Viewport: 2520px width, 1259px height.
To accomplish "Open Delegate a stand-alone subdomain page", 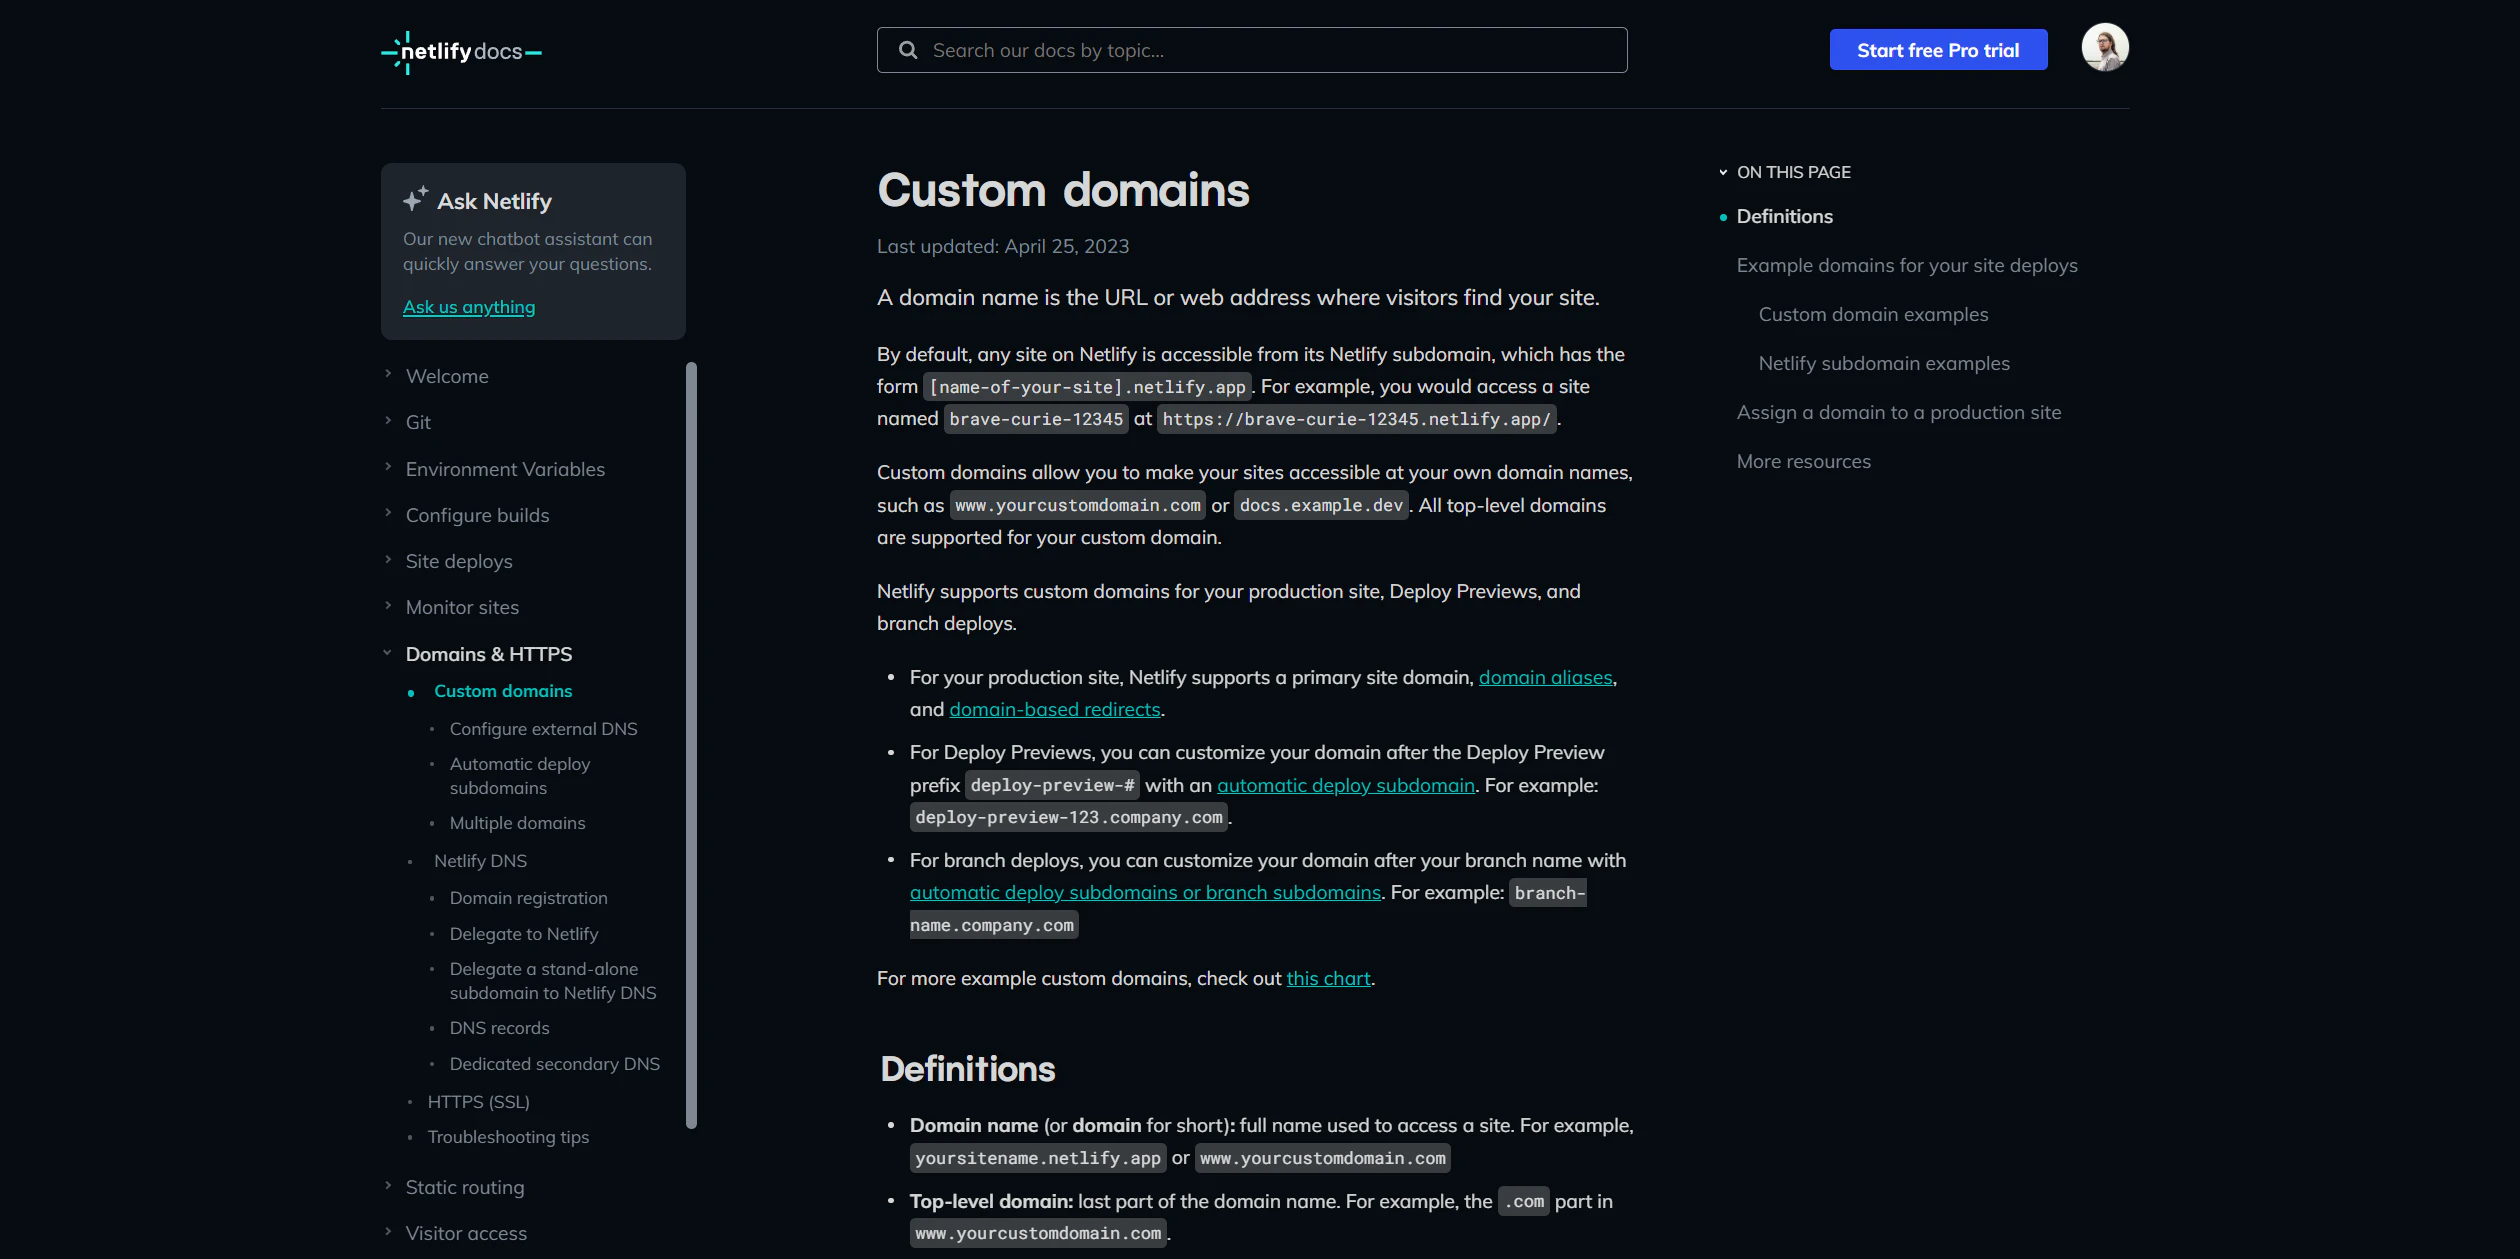I will point(553,981).
